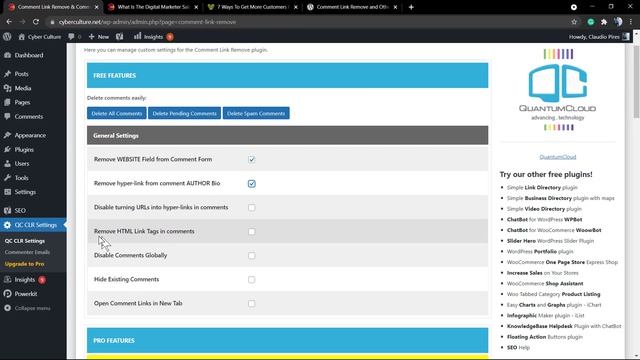
Task: Select the Pages icon in sidebar
Action: [x=7, y=102]
